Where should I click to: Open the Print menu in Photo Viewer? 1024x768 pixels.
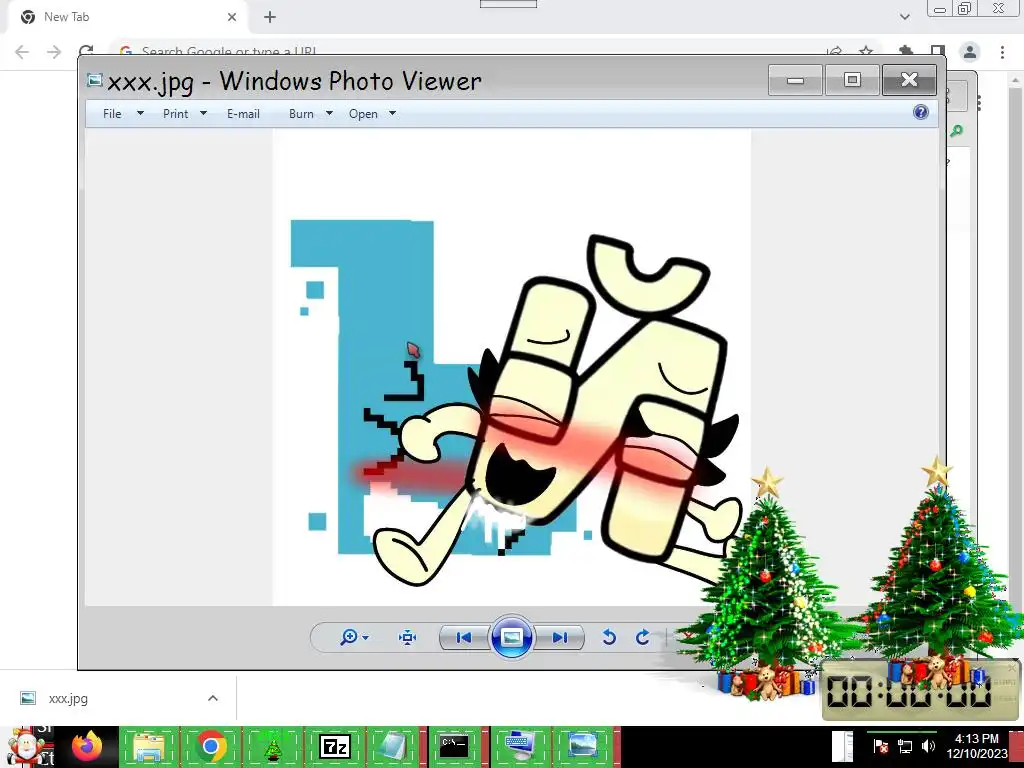(x=175, y=114)
